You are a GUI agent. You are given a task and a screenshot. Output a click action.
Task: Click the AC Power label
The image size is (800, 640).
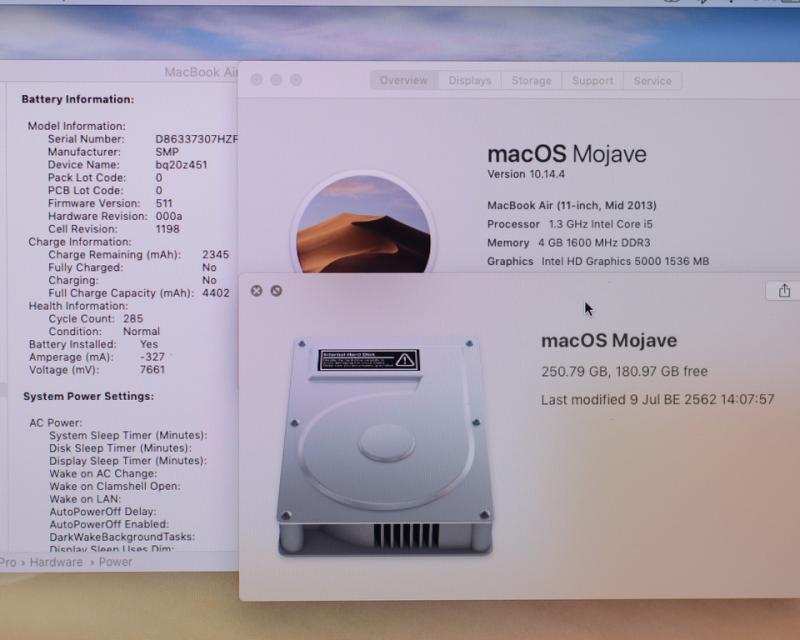pos(56,423)
